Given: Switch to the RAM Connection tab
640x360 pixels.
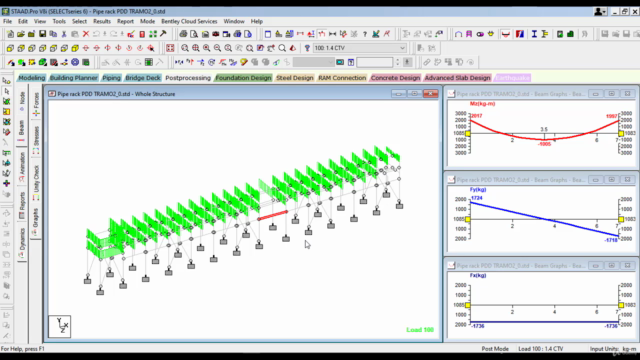Looking at the screenshot, I should (x=342, y=78).
